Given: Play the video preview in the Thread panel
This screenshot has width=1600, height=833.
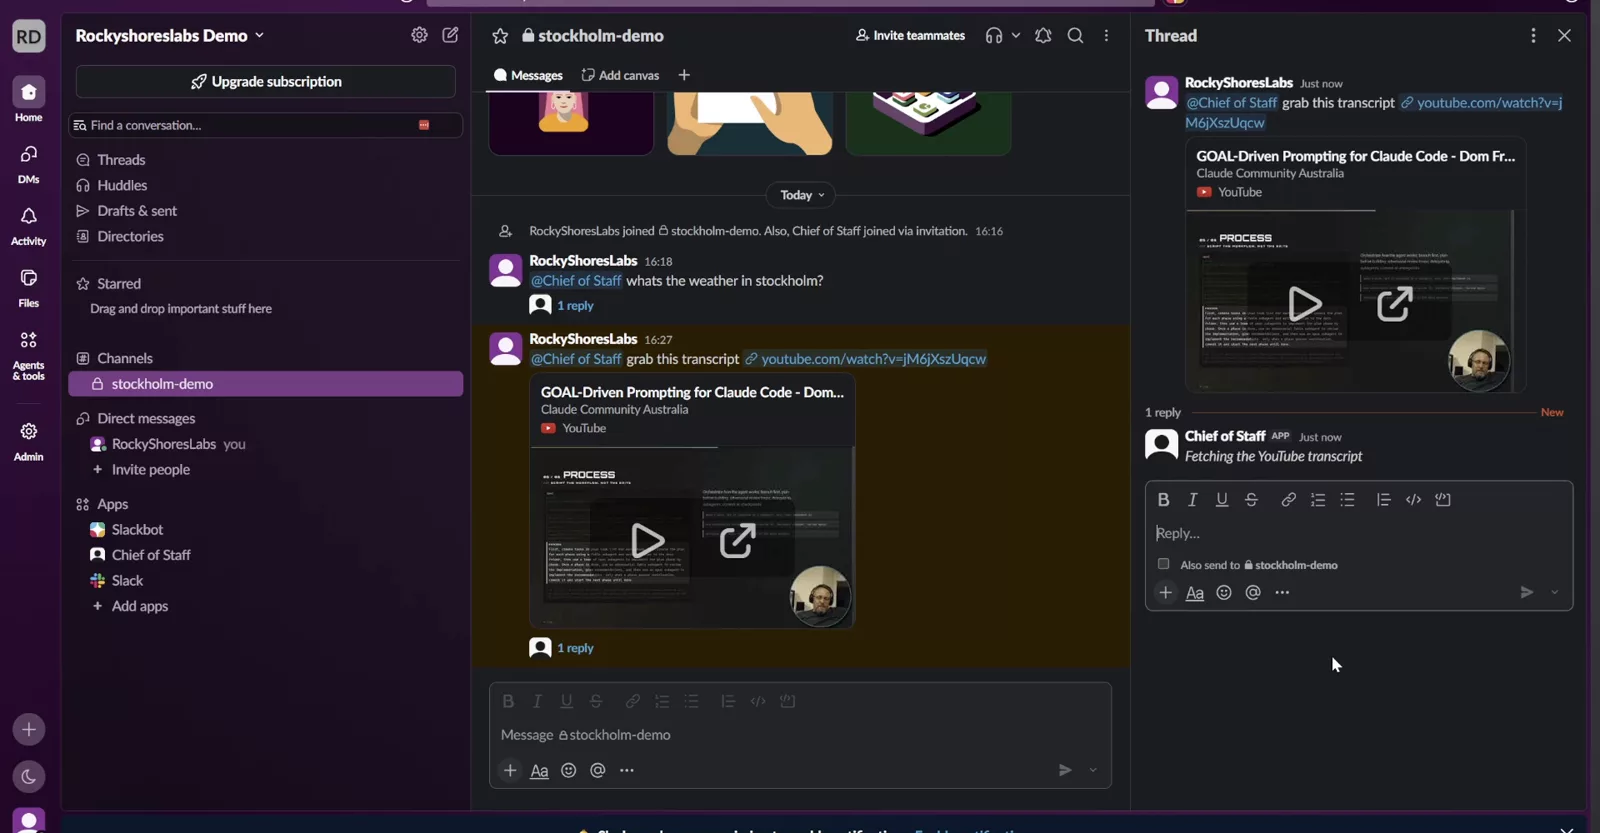Looking at the screenshot, I should pyautogui.click(x=1304, y=303).
